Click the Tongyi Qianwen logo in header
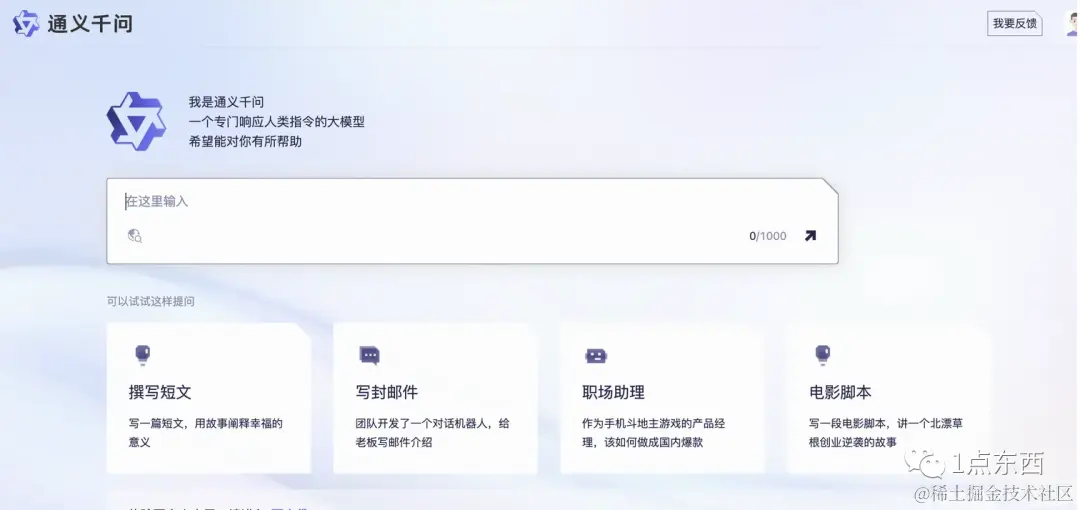Screen dimensions: 1080x510 click(x=26, y=23)
